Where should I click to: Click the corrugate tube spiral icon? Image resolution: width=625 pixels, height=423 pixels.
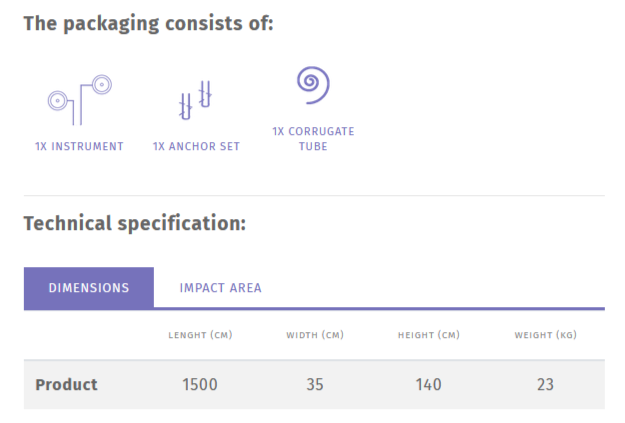313,85
